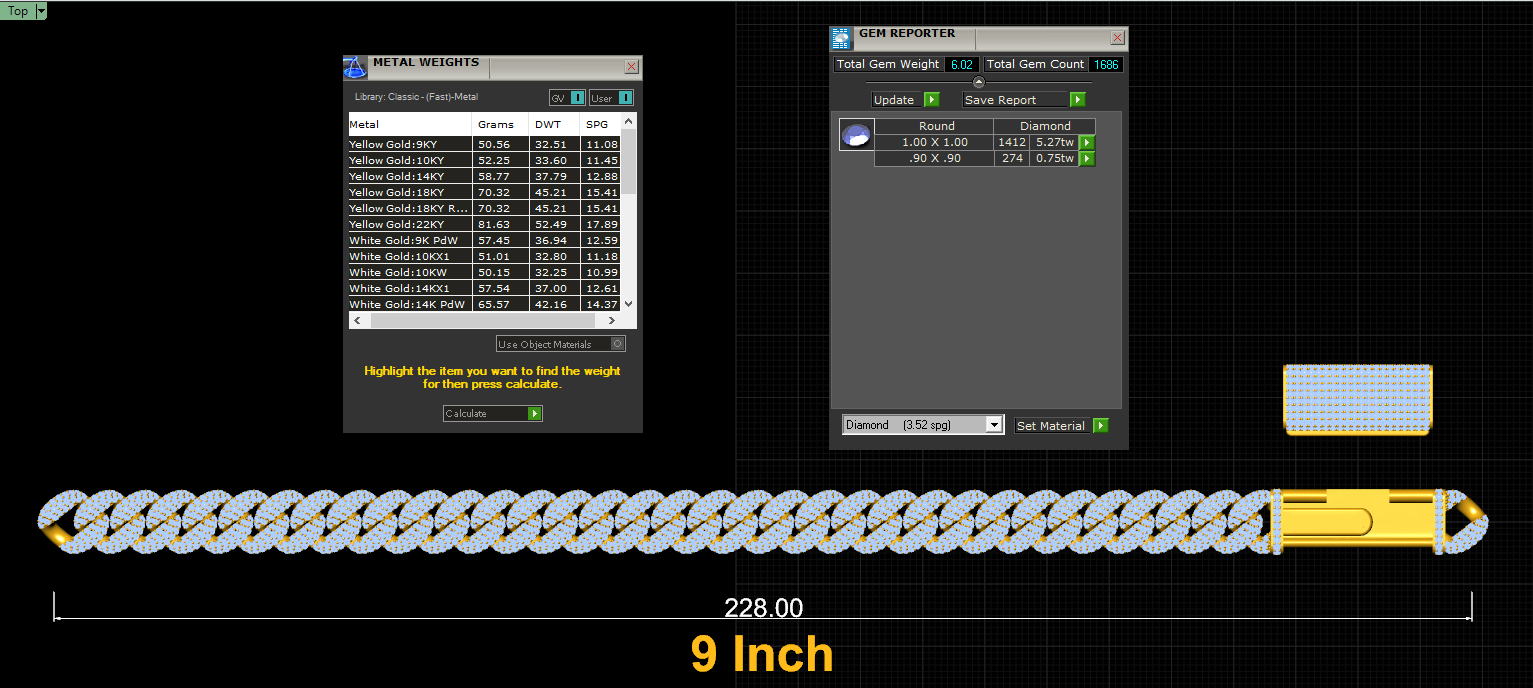Click the metal list scroll up arrow
This screenshot has height=688, width=1533.
click(x=629, y=120)
